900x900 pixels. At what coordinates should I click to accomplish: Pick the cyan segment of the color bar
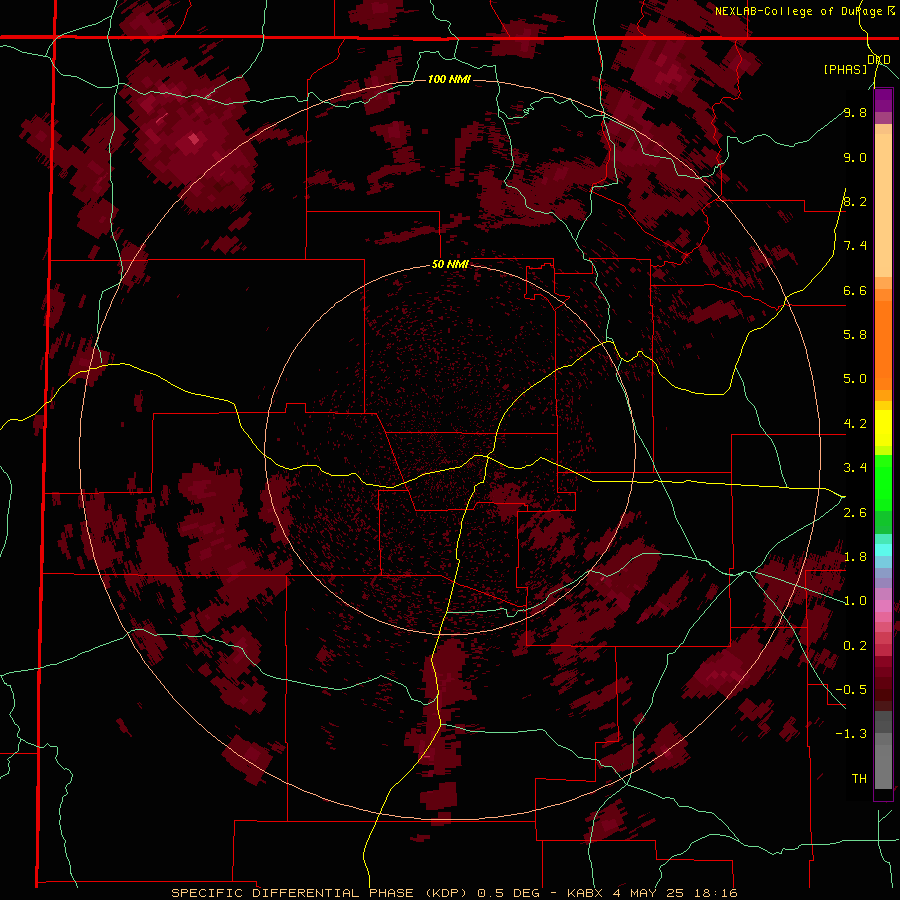[883, 550]
